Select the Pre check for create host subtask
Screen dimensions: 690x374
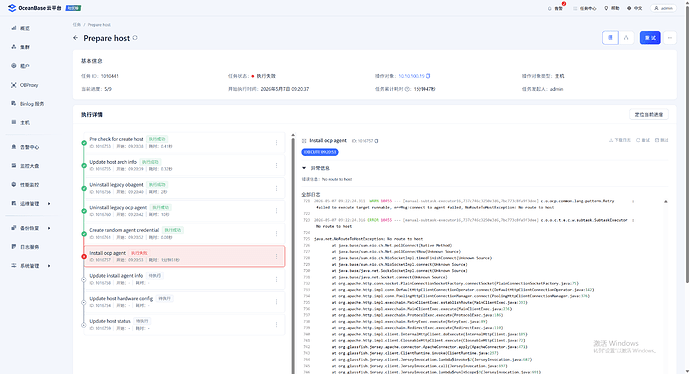click(x=184, y=143)
